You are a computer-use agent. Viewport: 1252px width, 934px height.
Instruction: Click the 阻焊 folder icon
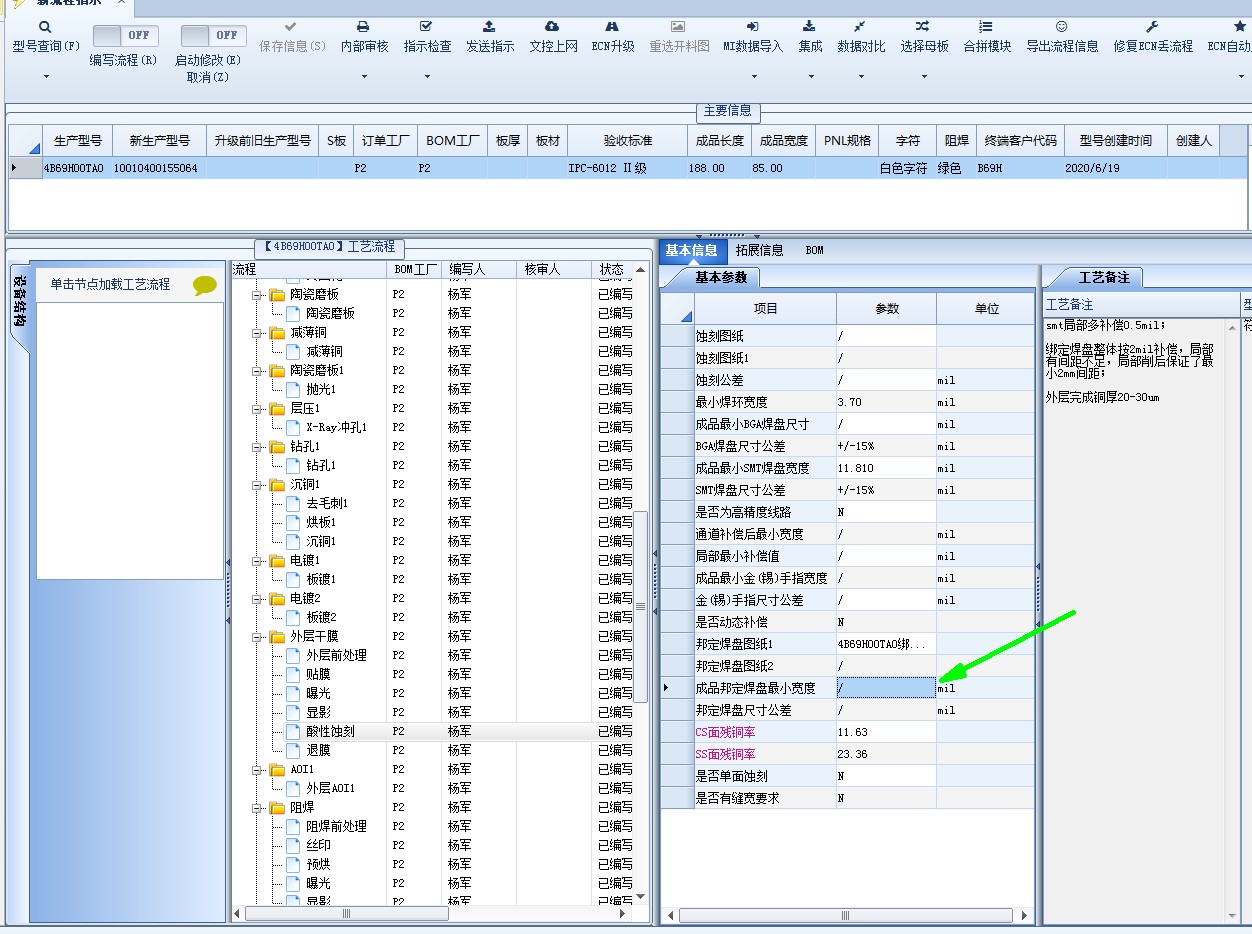click(x=277, y=808)
